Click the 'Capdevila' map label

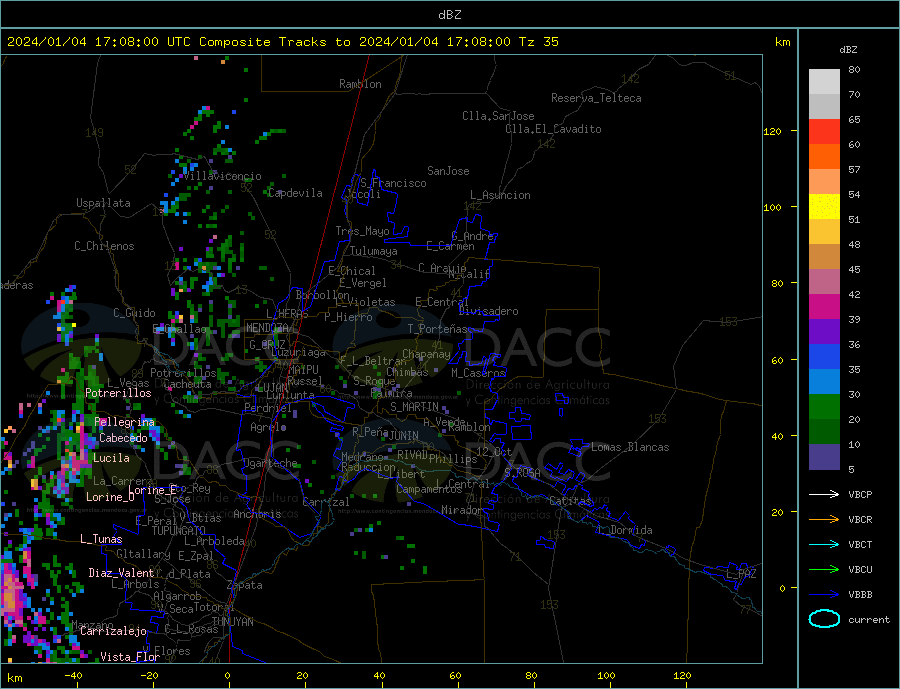(x=296, y=193)
